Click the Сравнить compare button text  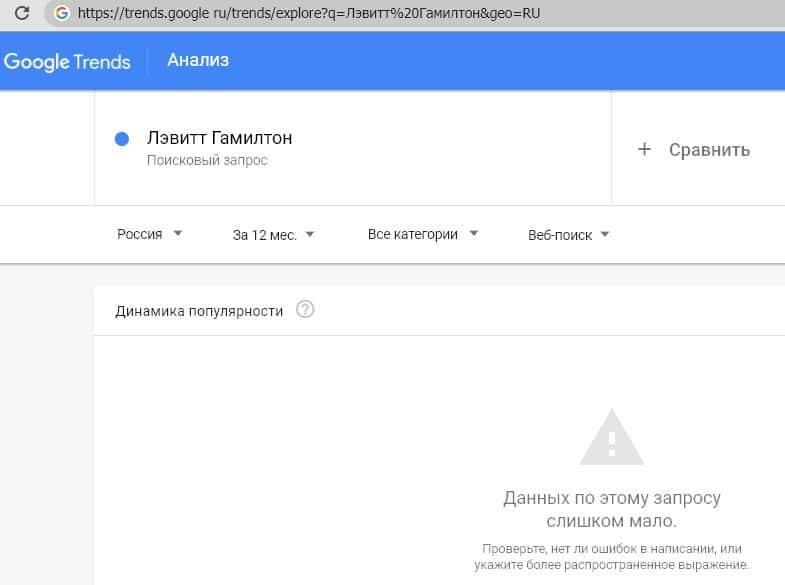tap(709, 150)
